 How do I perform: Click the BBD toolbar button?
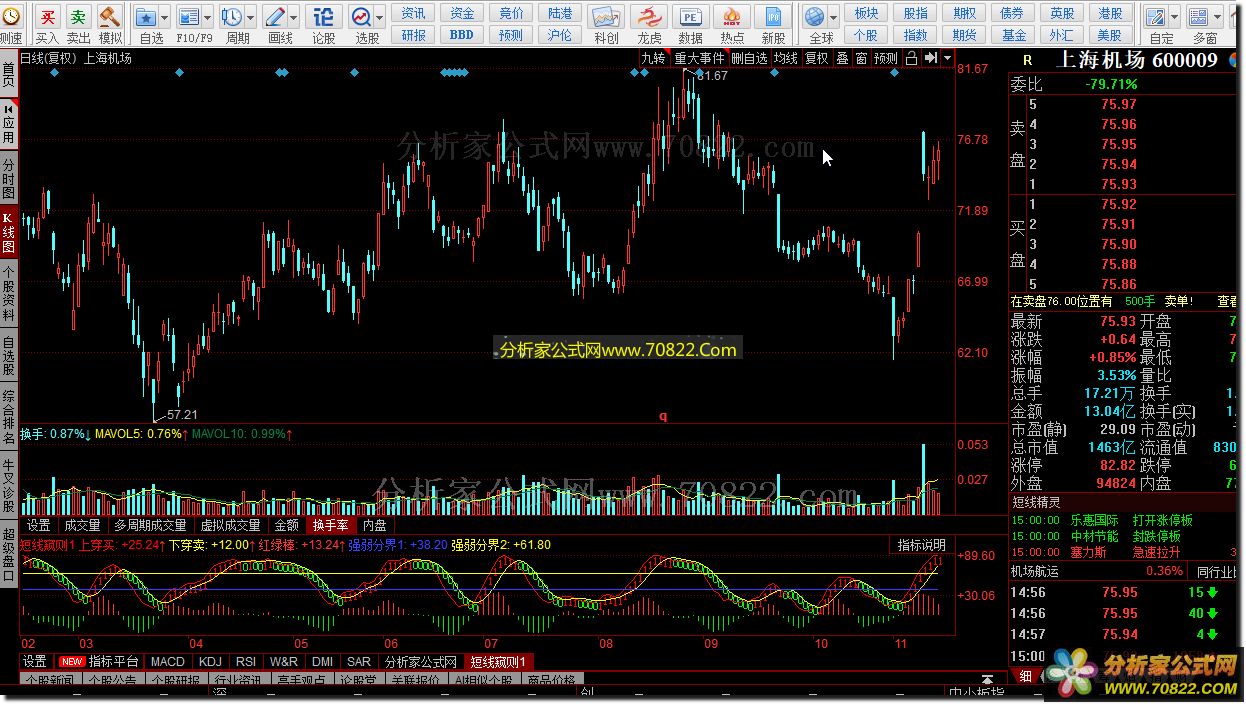pyautogui.click(x=462, y=35)
